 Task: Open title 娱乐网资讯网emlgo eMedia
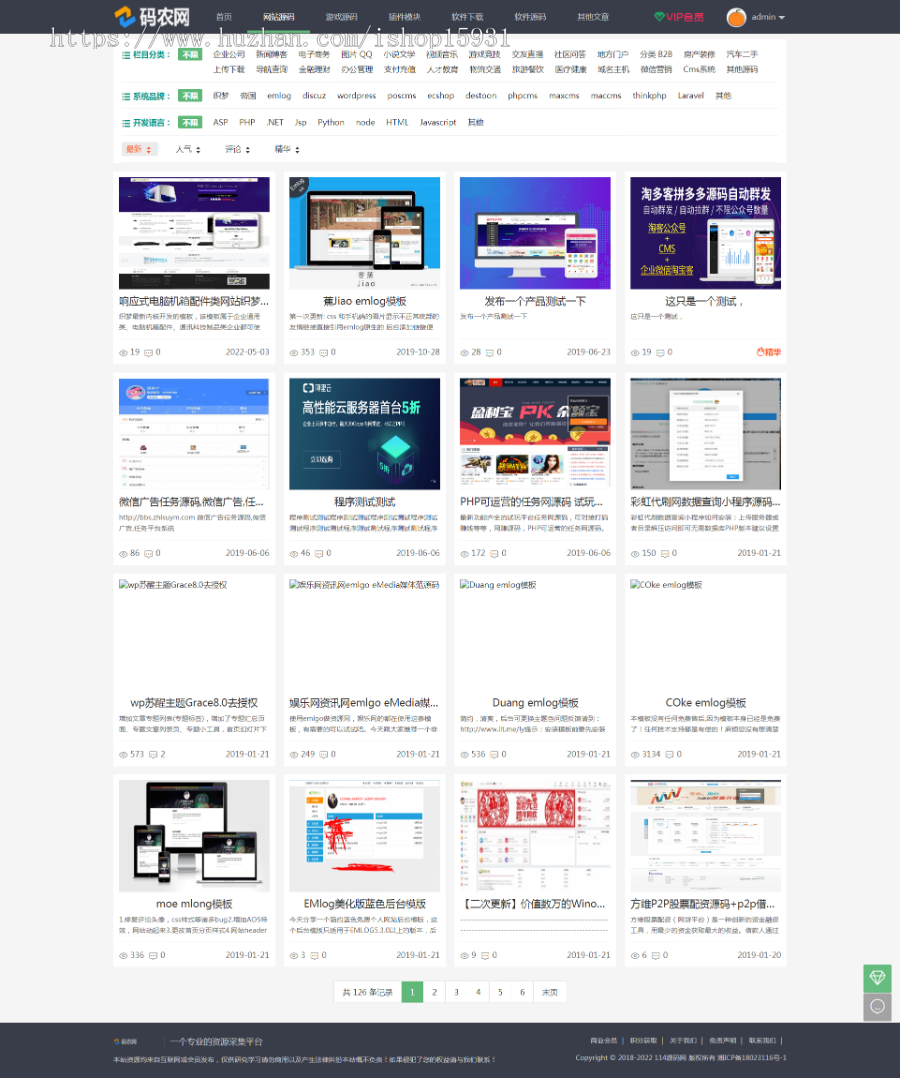[364, 703]
